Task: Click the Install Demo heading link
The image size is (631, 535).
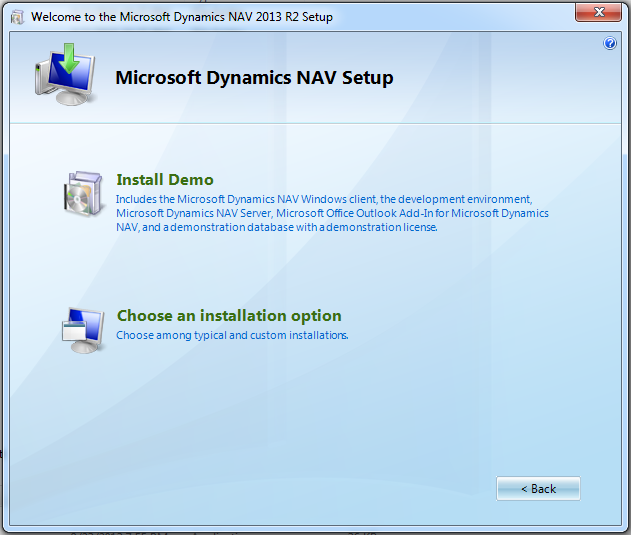Action: click(165, 180)
